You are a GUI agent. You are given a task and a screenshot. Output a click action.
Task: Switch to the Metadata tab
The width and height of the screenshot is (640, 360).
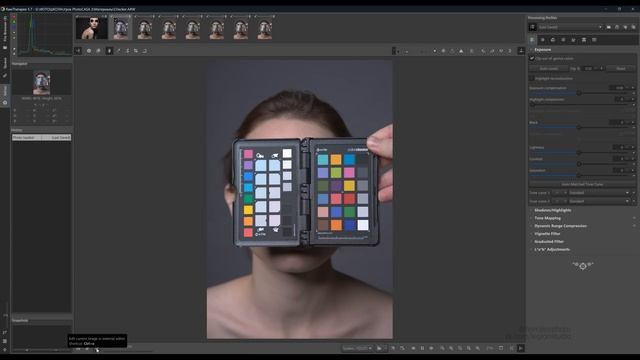pos(594,40)
